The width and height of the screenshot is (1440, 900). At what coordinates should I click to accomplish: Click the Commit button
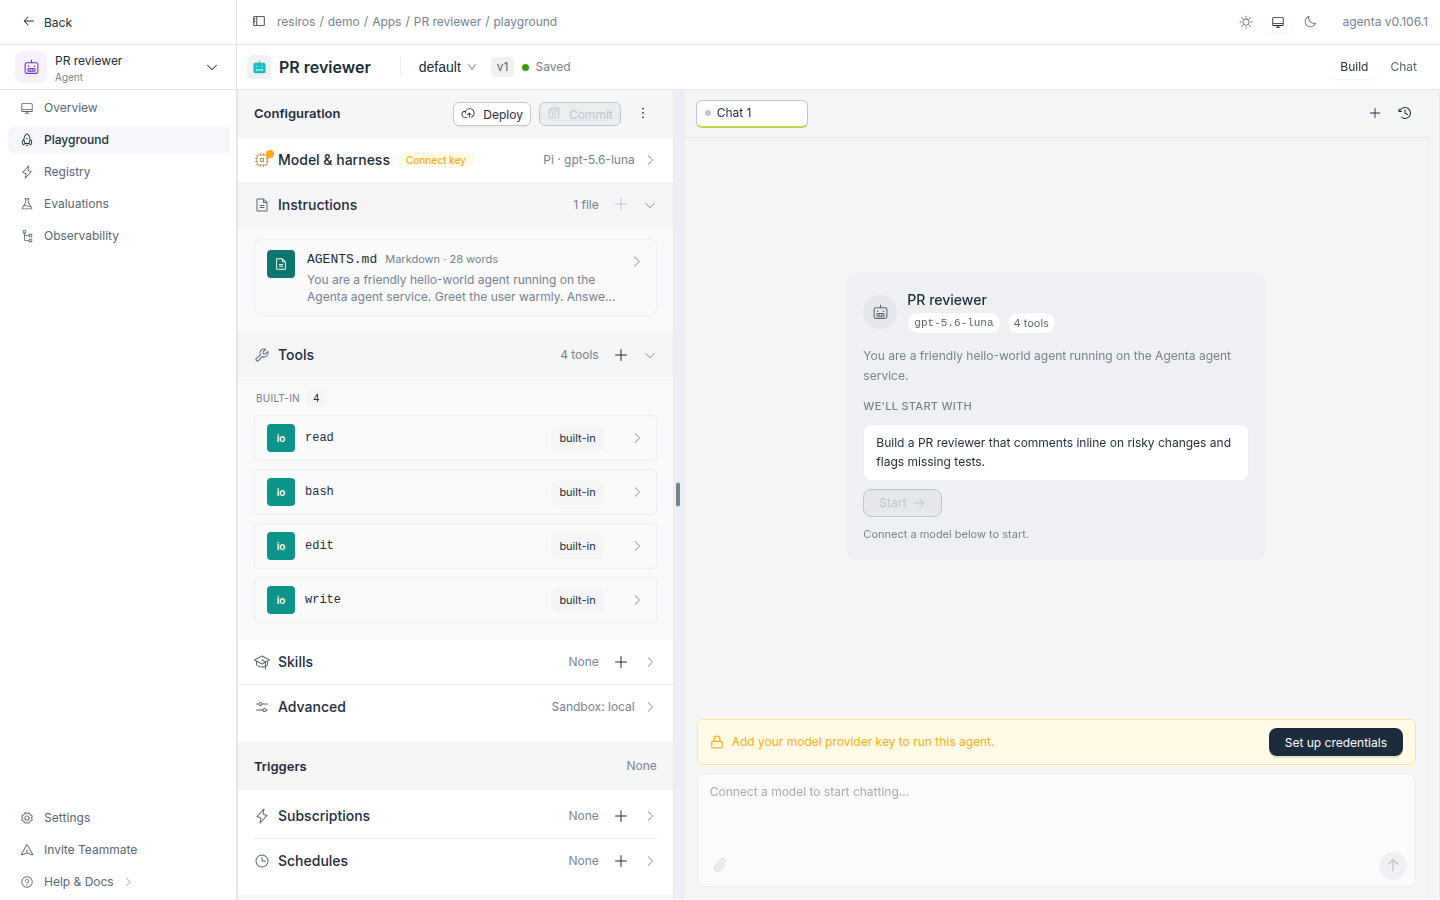coord(580,114)
